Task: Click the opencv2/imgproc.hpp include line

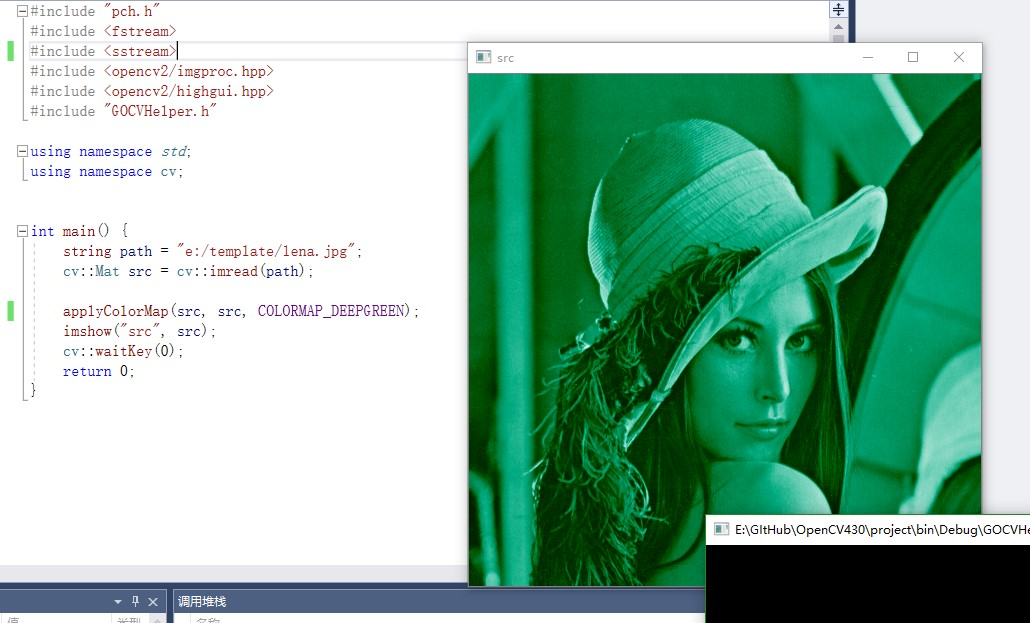Action: coord(152,71)
